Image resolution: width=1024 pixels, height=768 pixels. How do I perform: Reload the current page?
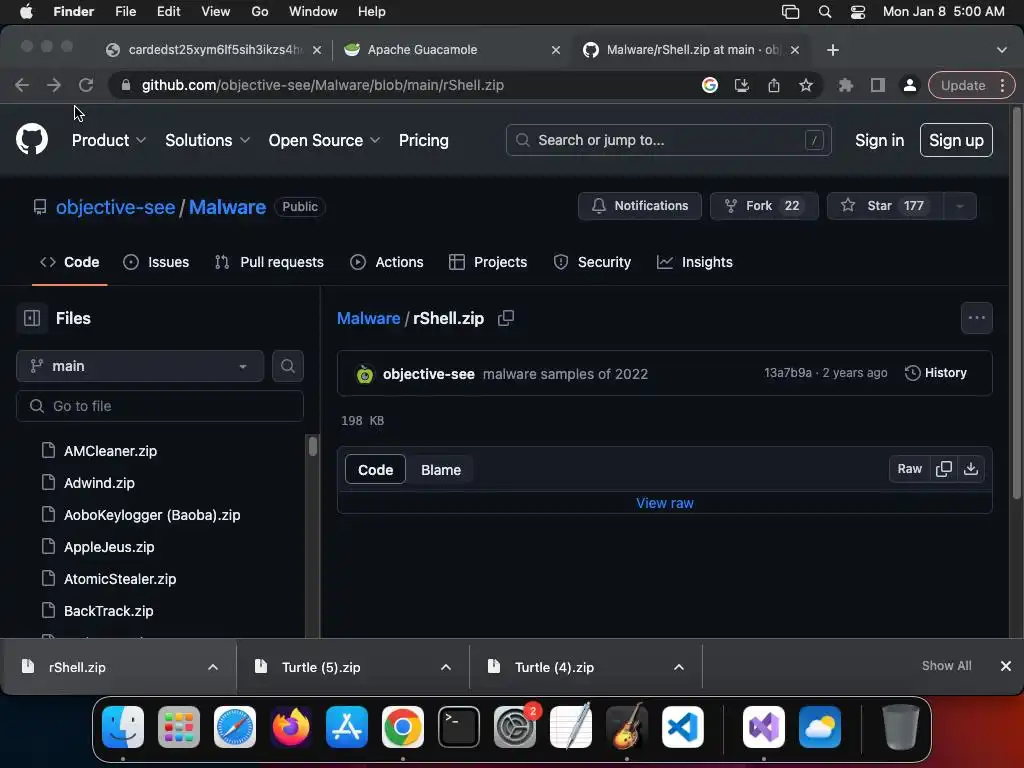click(86, 85)
